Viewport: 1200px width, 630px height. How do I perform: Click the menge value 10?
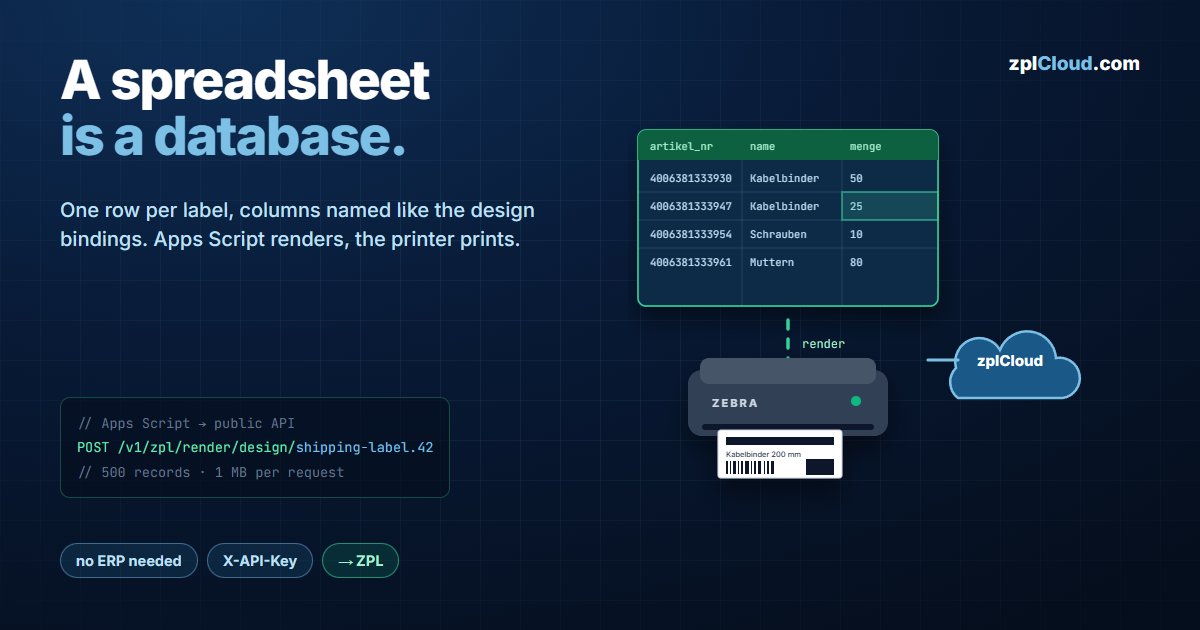point(856,234)
